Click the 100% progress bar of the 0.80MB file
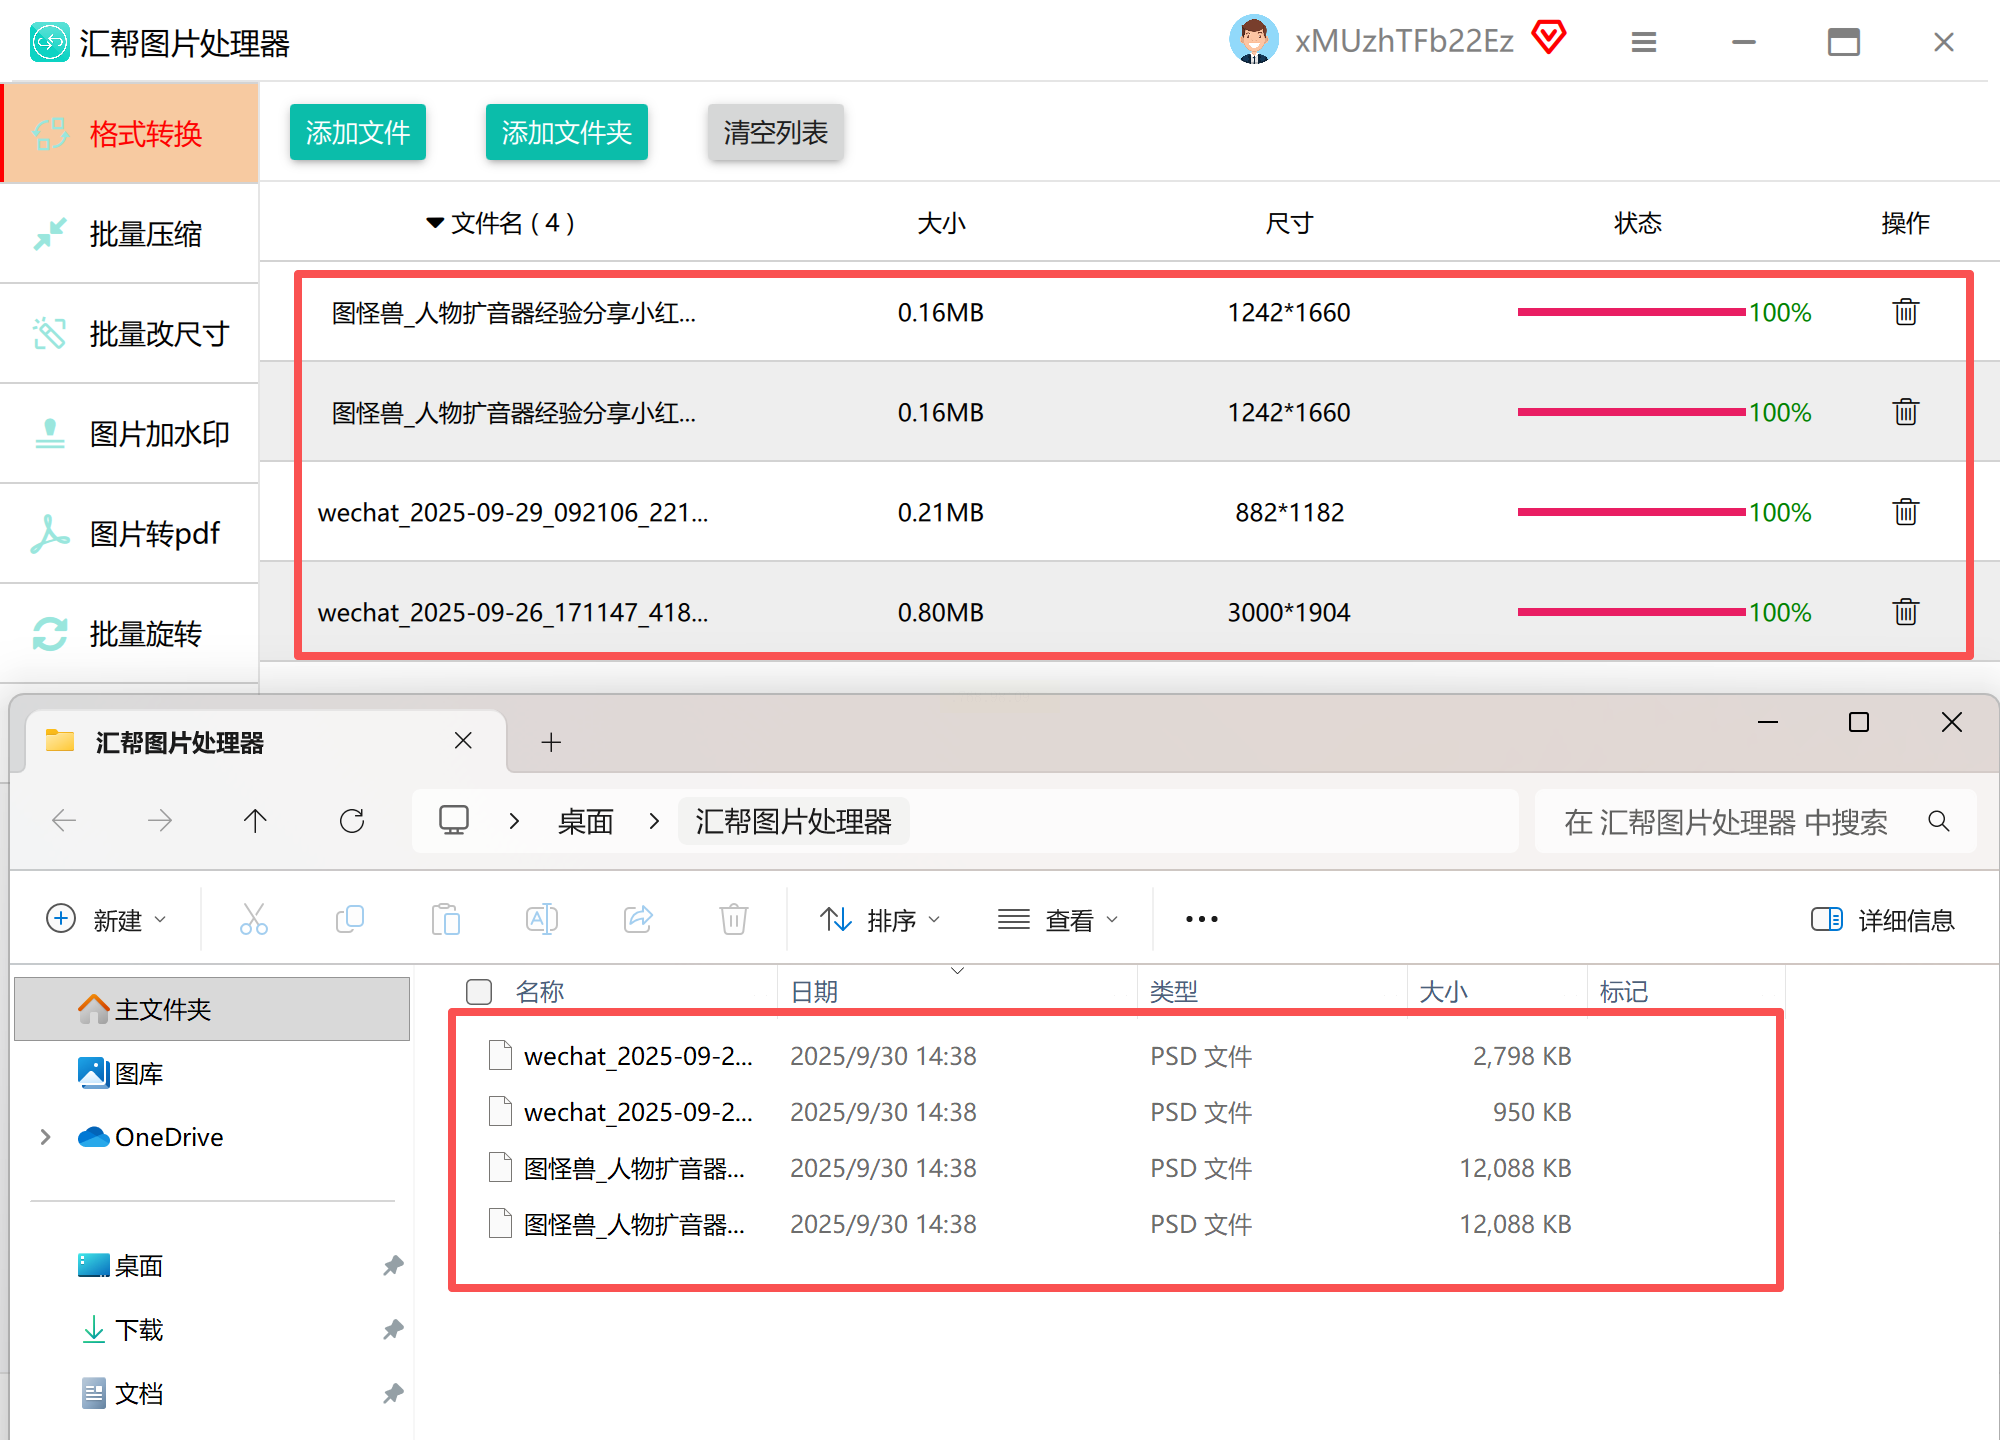 click(1632, 612)
